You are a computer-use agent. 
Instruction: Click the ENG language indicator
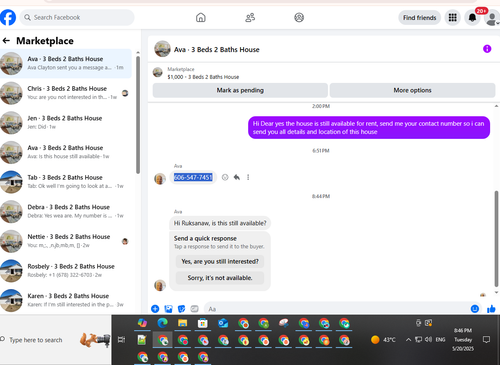(x=440, y=340)
